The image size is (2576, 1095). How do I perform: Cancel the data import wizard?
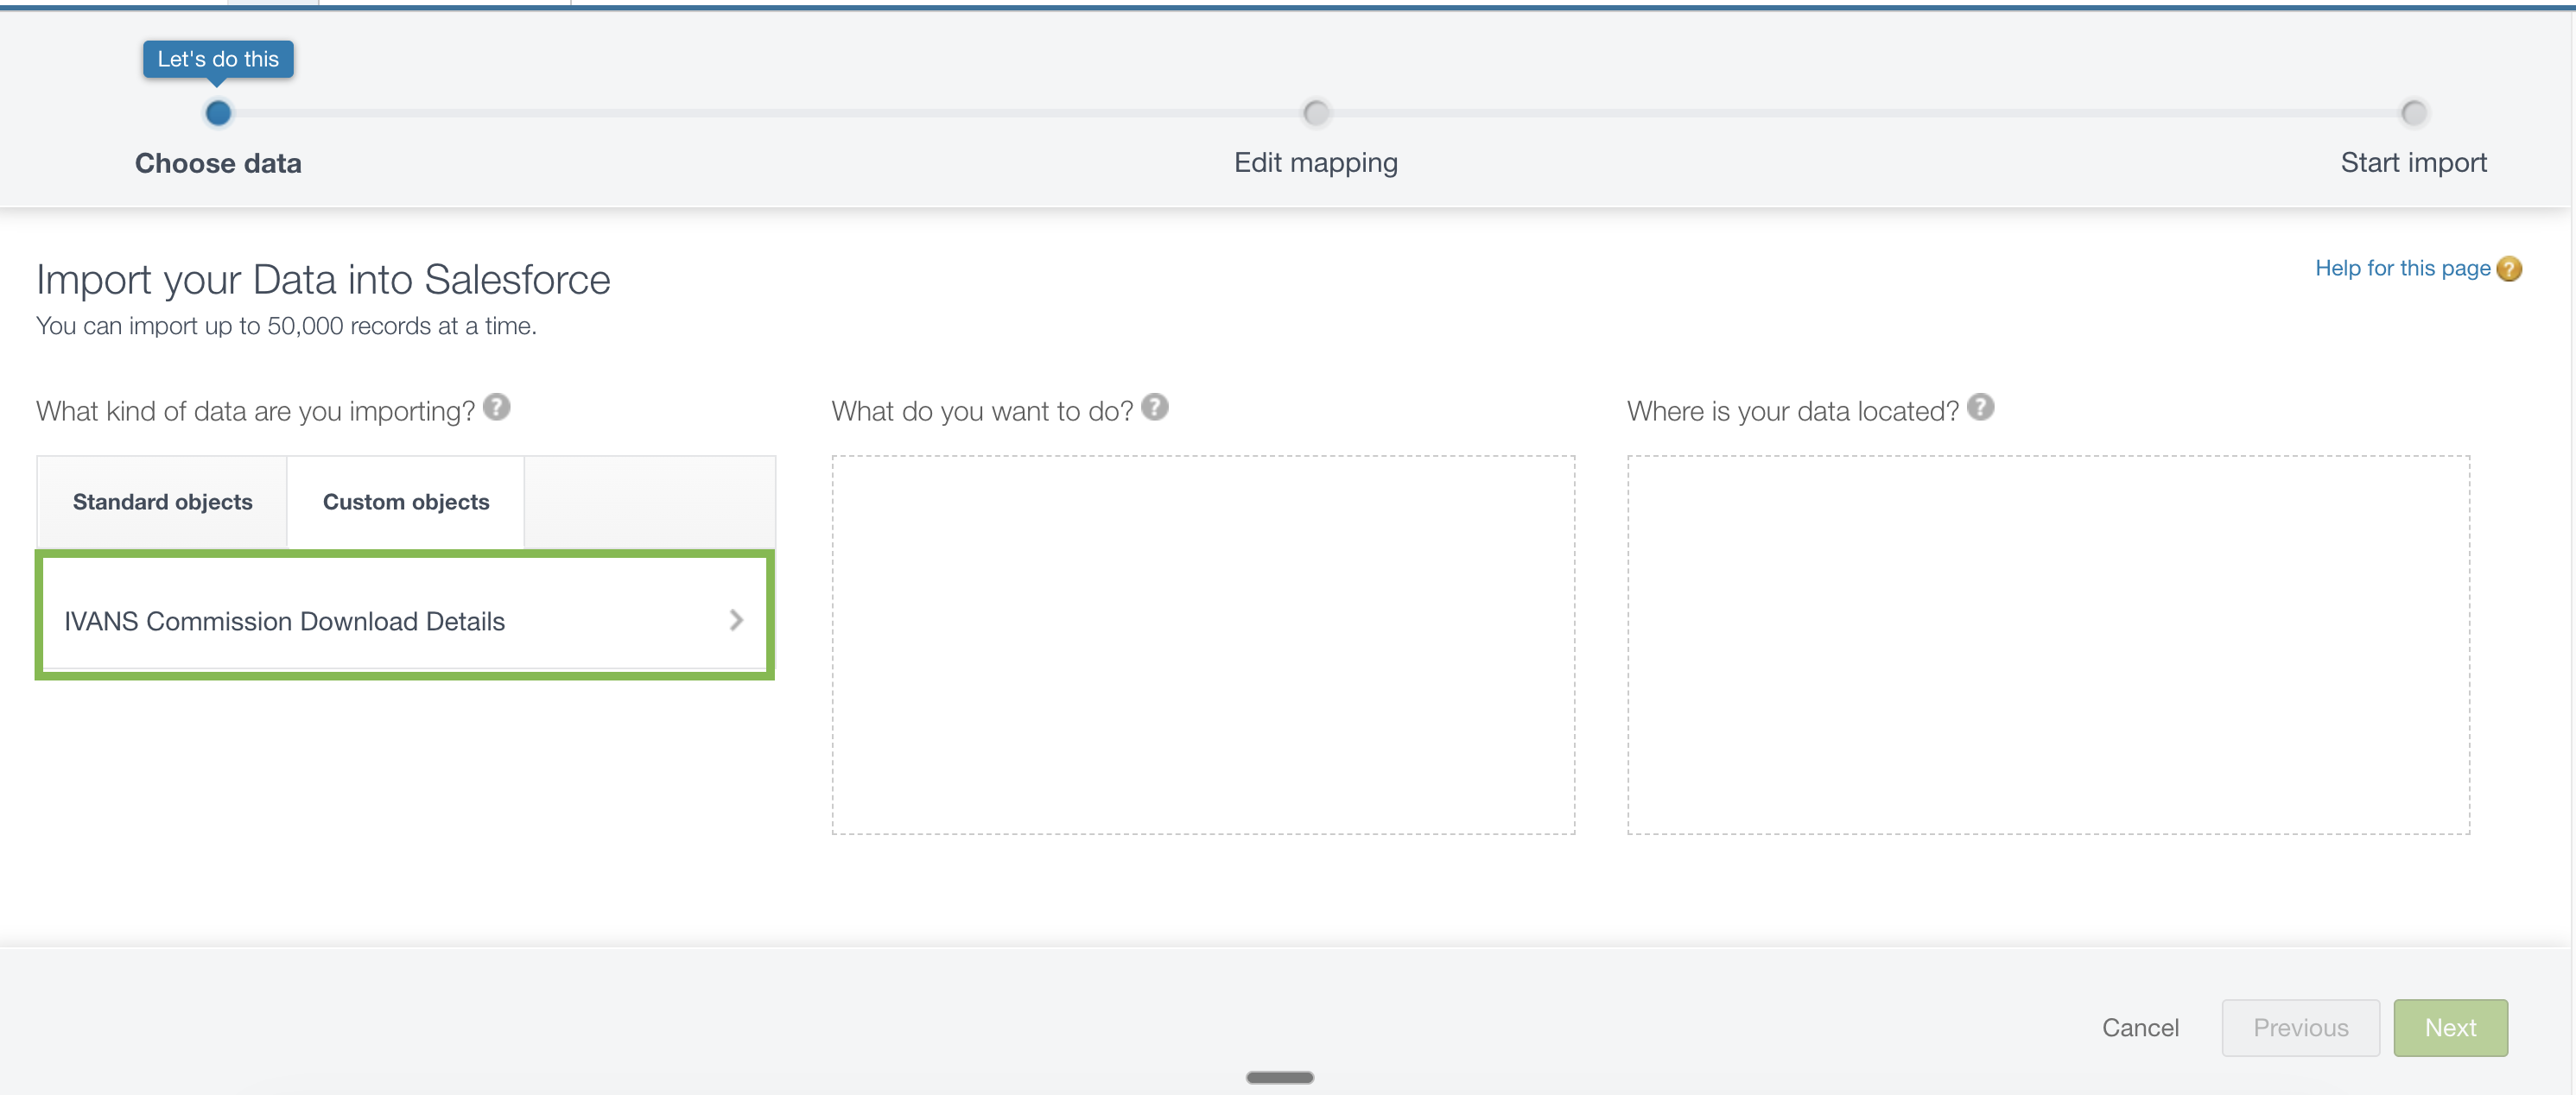coord(2140,1028)
